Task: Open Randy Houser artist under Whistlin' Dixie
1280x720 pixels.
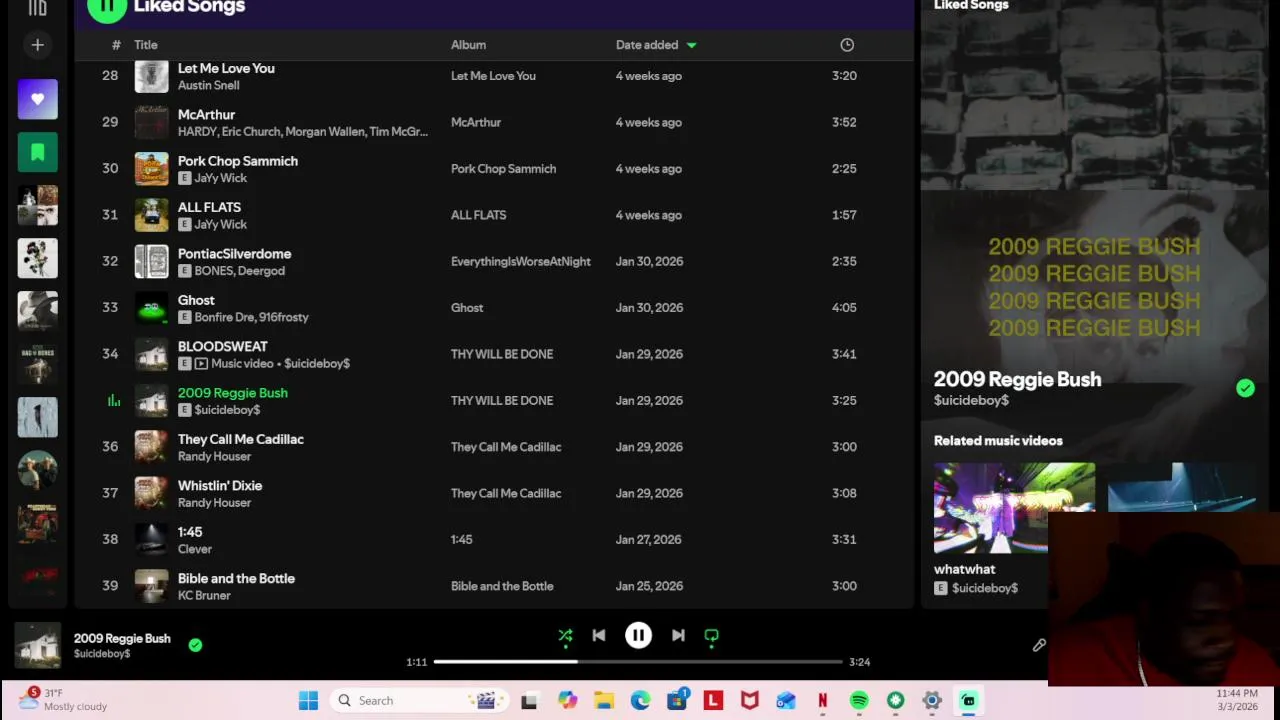Action: (214, 502)
